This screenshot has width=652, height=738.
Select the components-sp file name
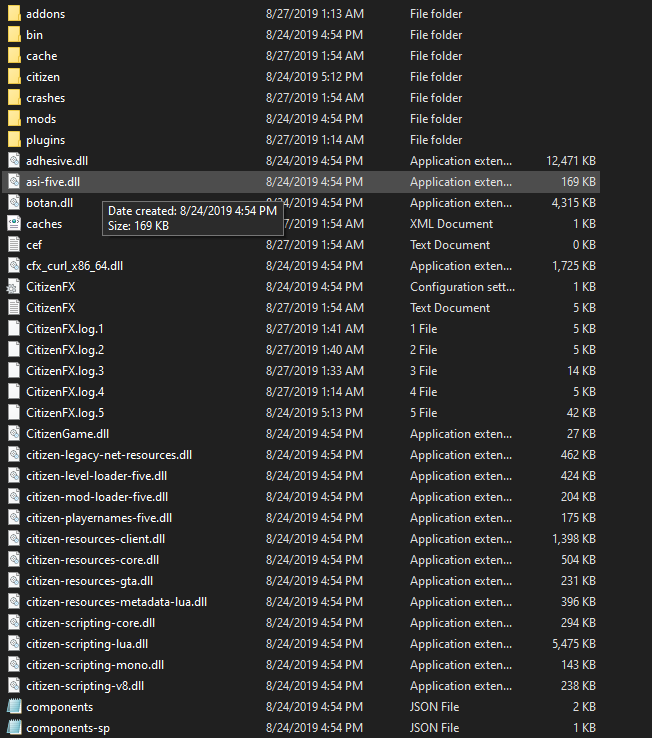coord(68,728)
